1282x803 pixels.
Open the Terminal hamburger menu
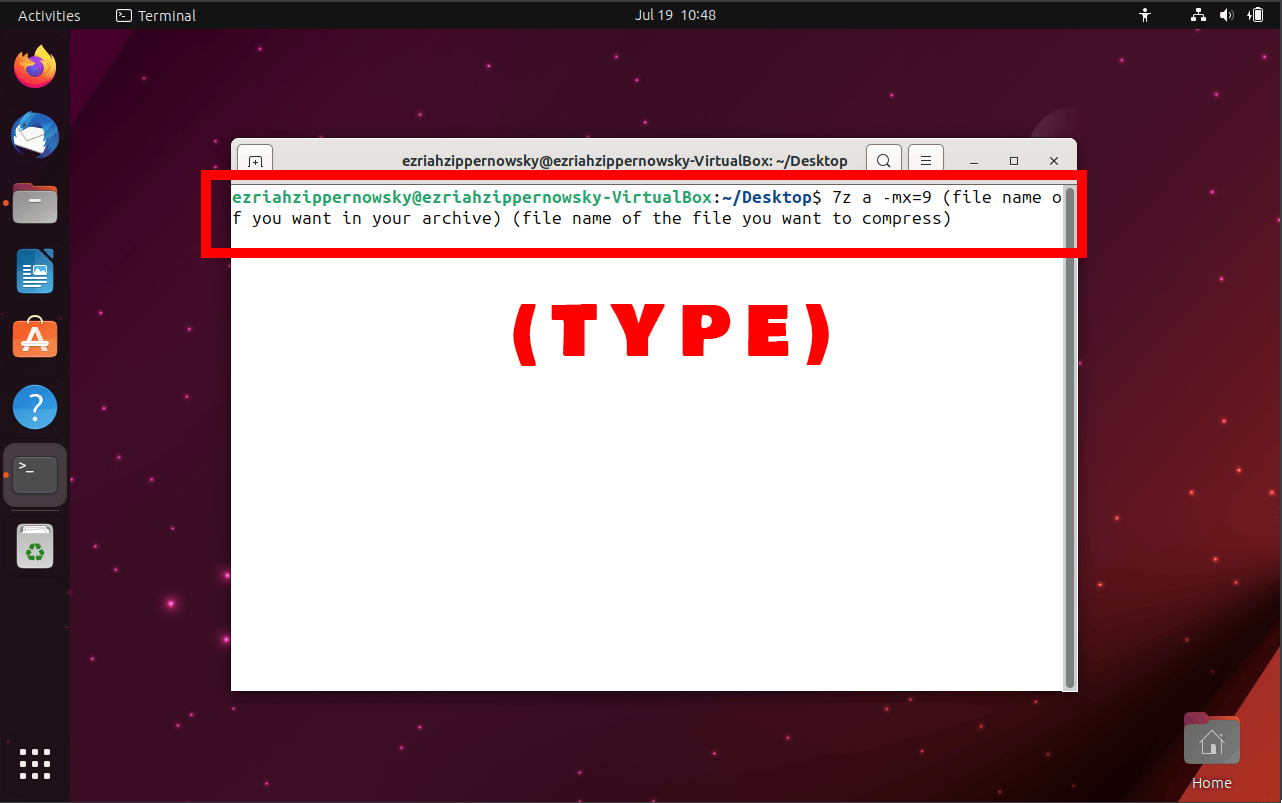[x=925, y=159]
